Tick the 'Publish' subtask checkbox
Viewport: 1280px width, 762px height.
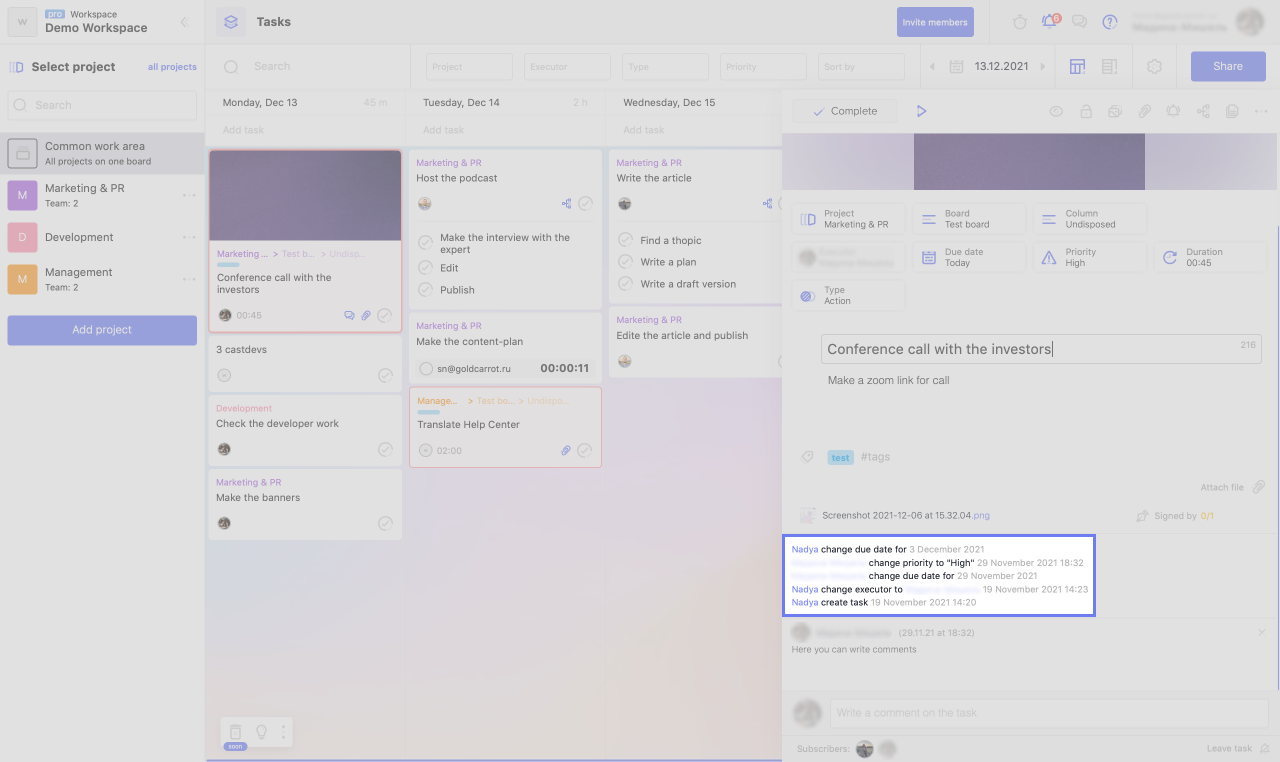click(x=425, y=290)
